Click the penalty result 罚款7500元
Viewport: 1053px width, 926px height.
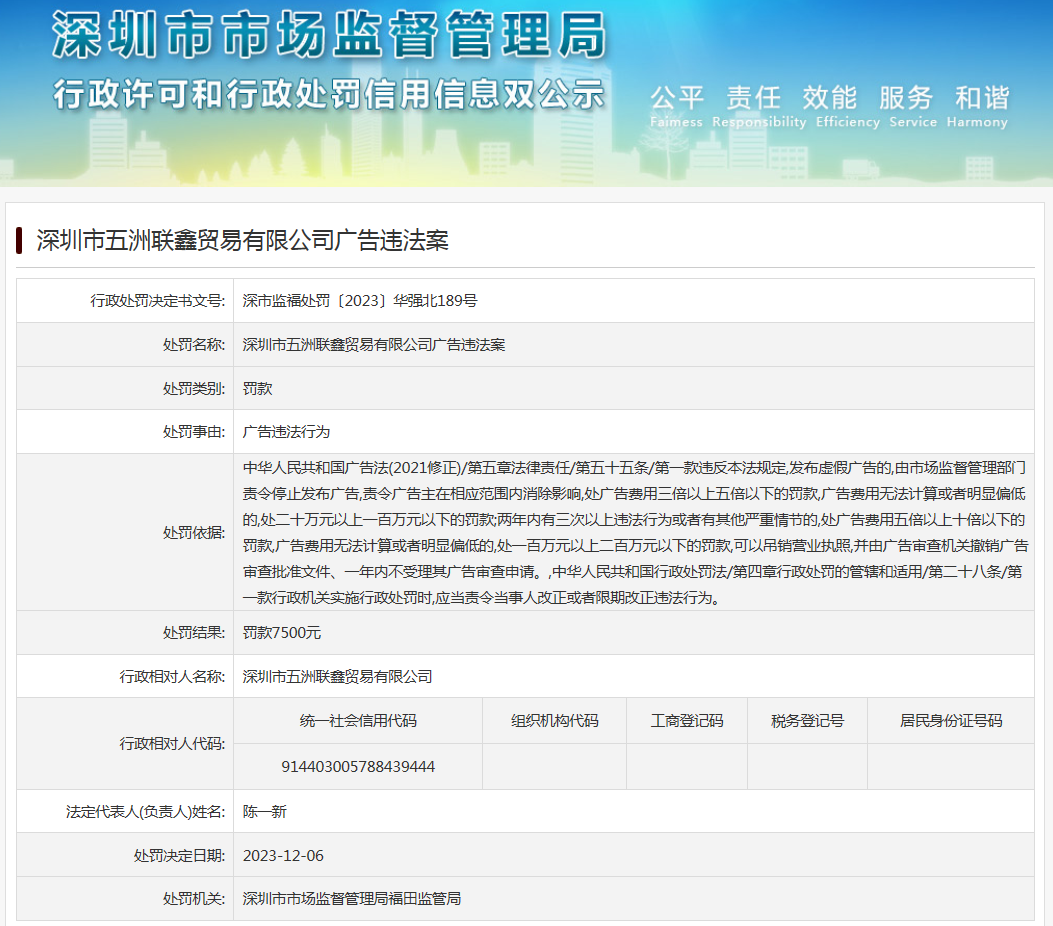click(282, 633)
